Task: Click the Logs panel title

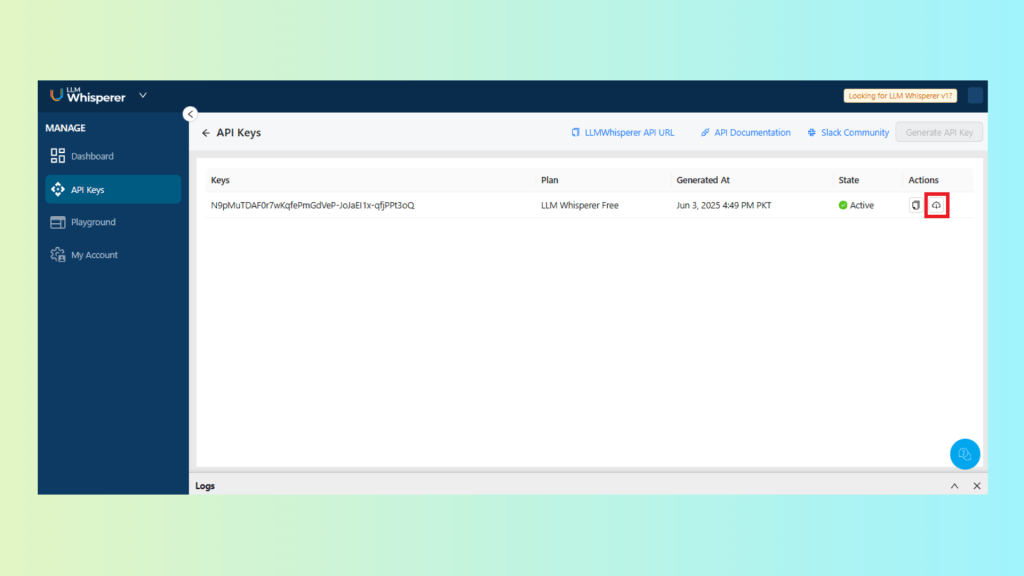Action: coord(205,486)
